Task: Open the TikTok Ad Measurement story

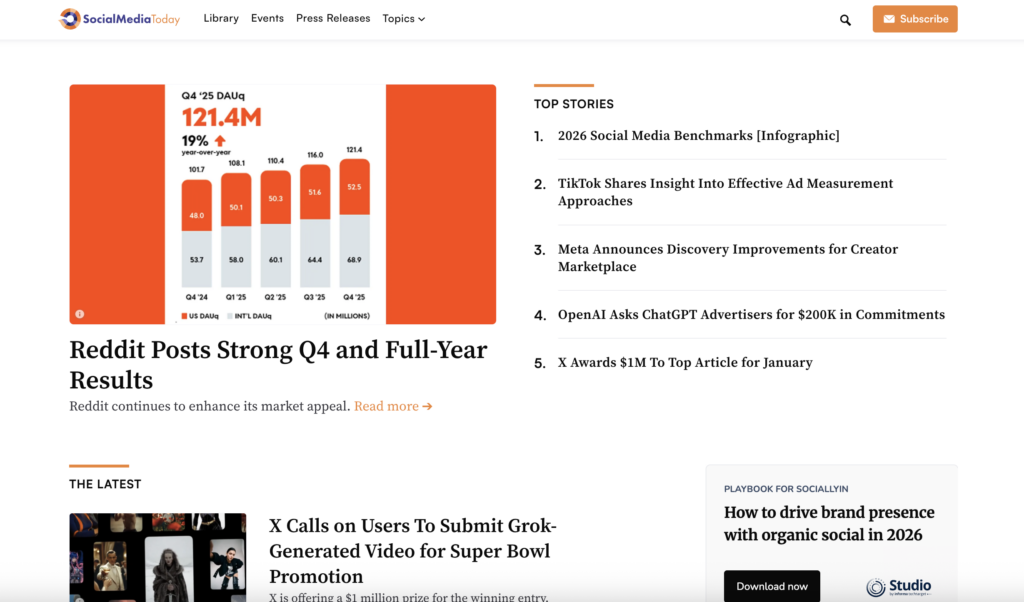Action: point(725,192)
